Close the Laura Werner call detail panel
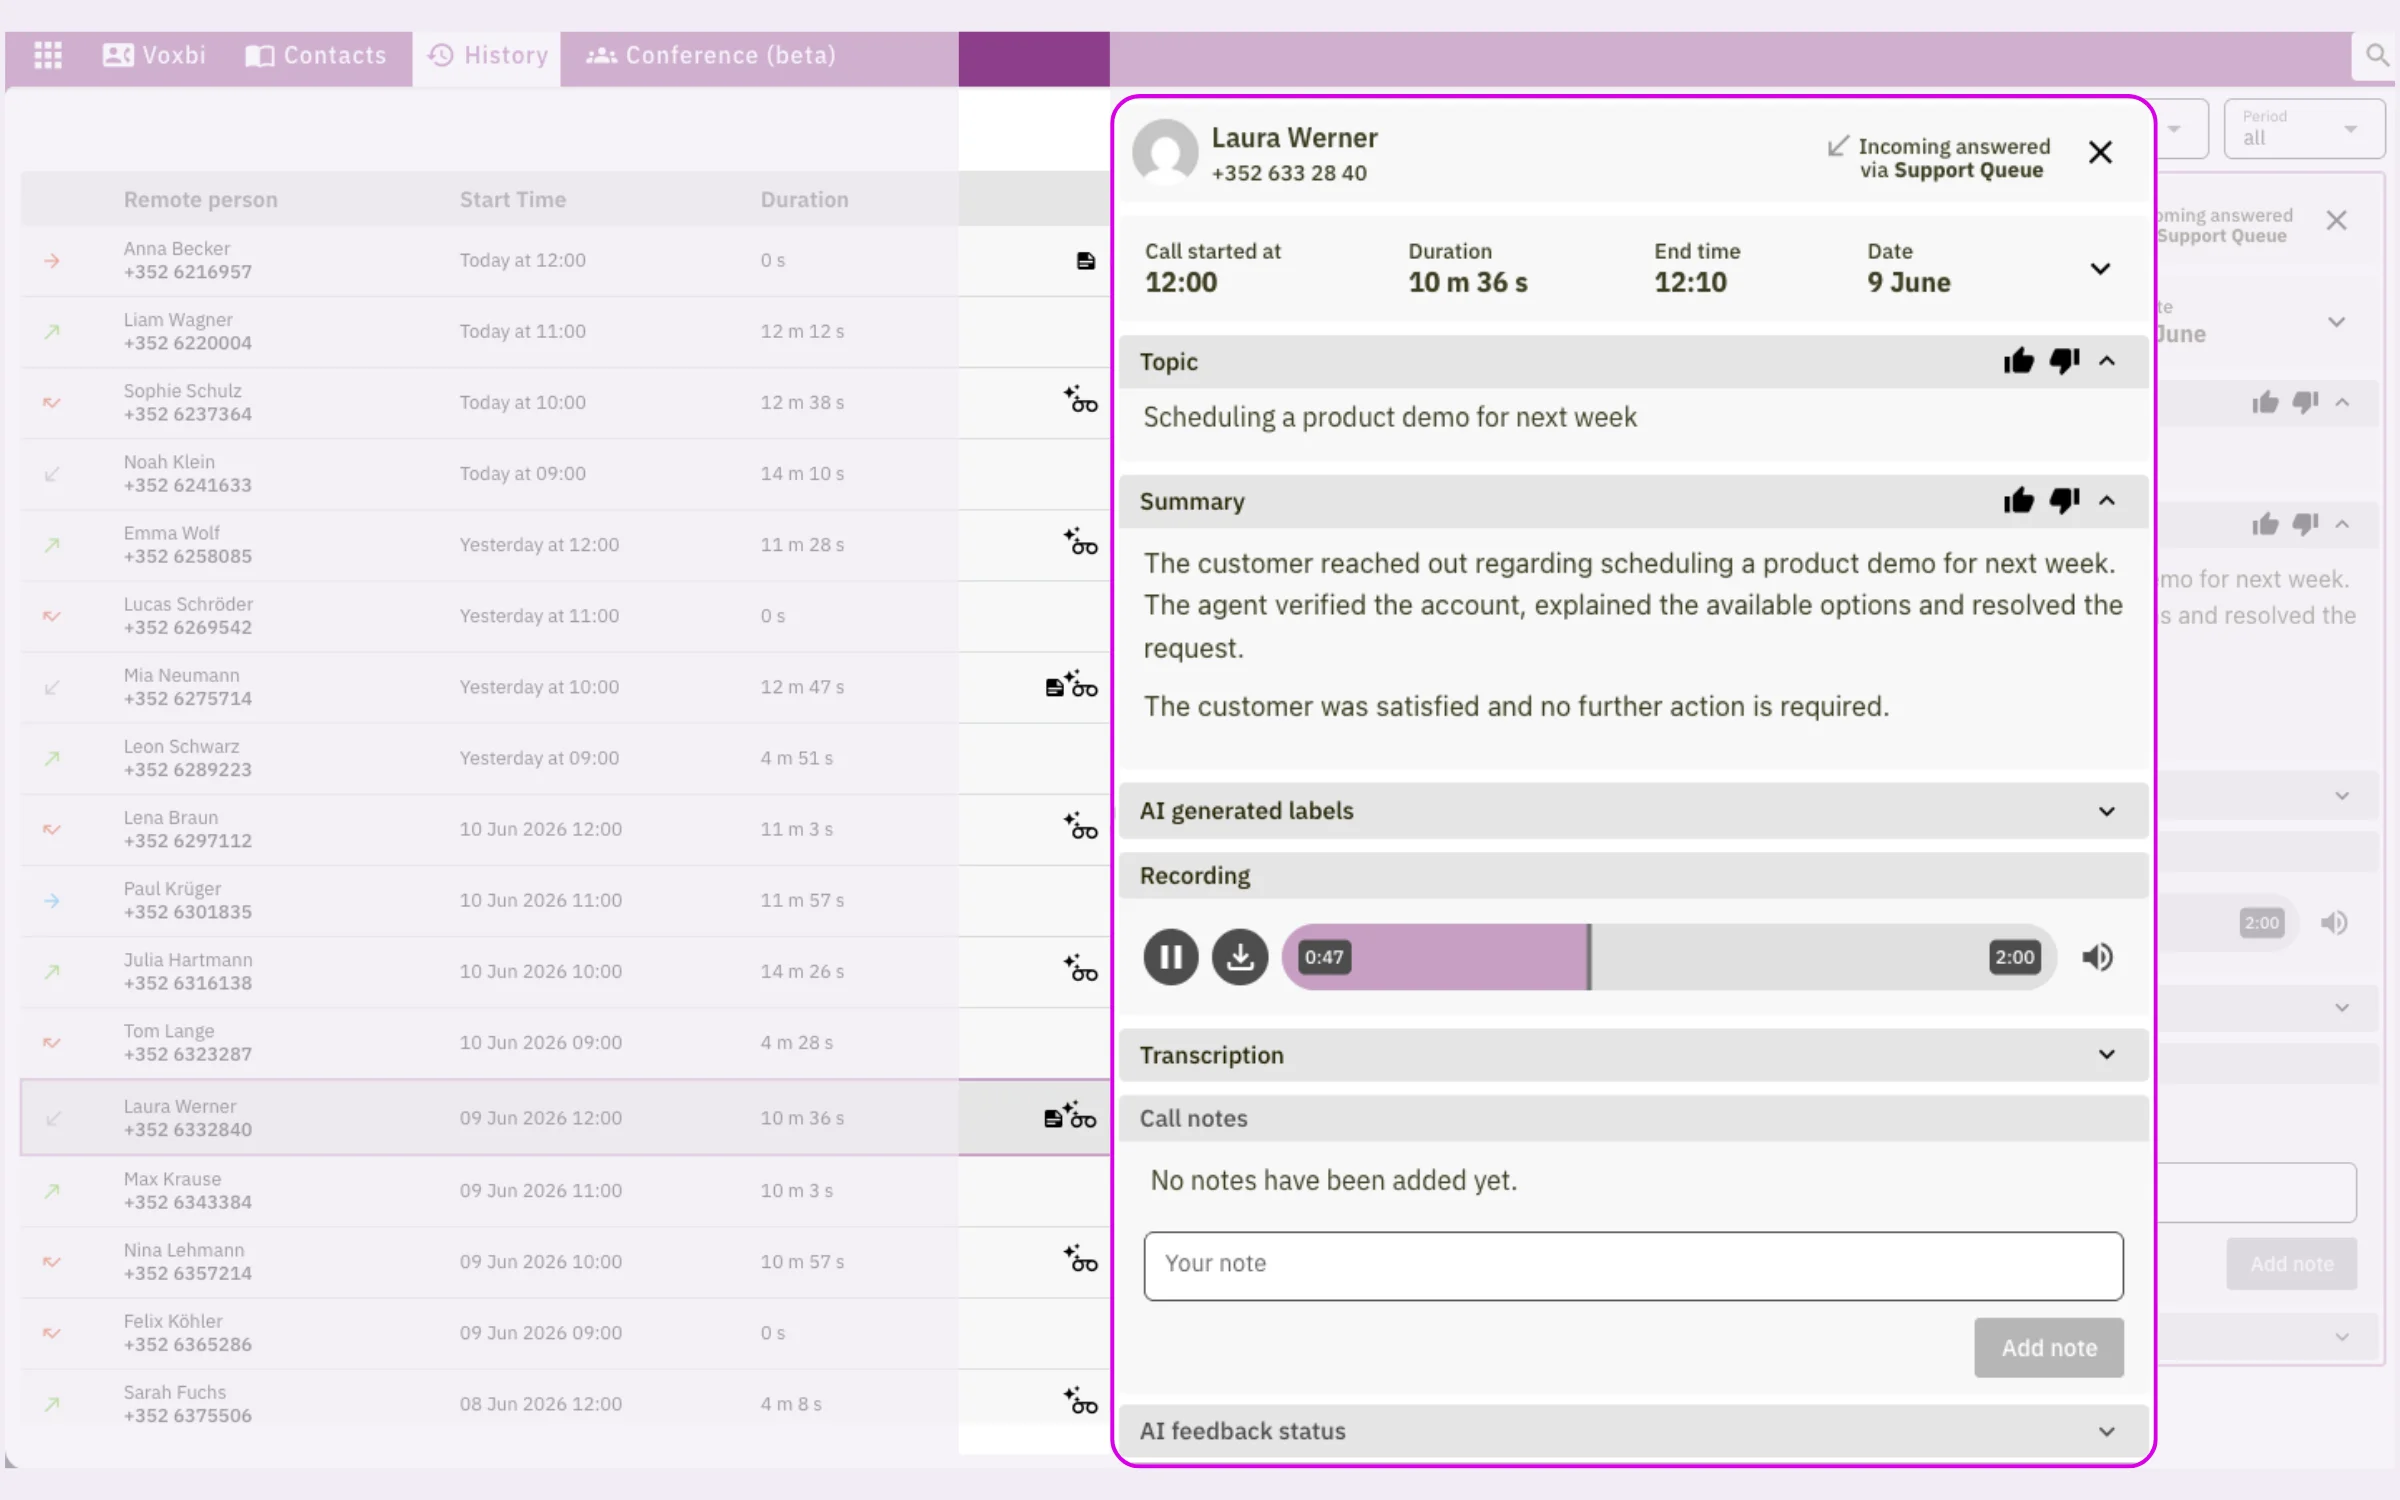This screenshot has width=2400, height=1500. (2100, 152)
